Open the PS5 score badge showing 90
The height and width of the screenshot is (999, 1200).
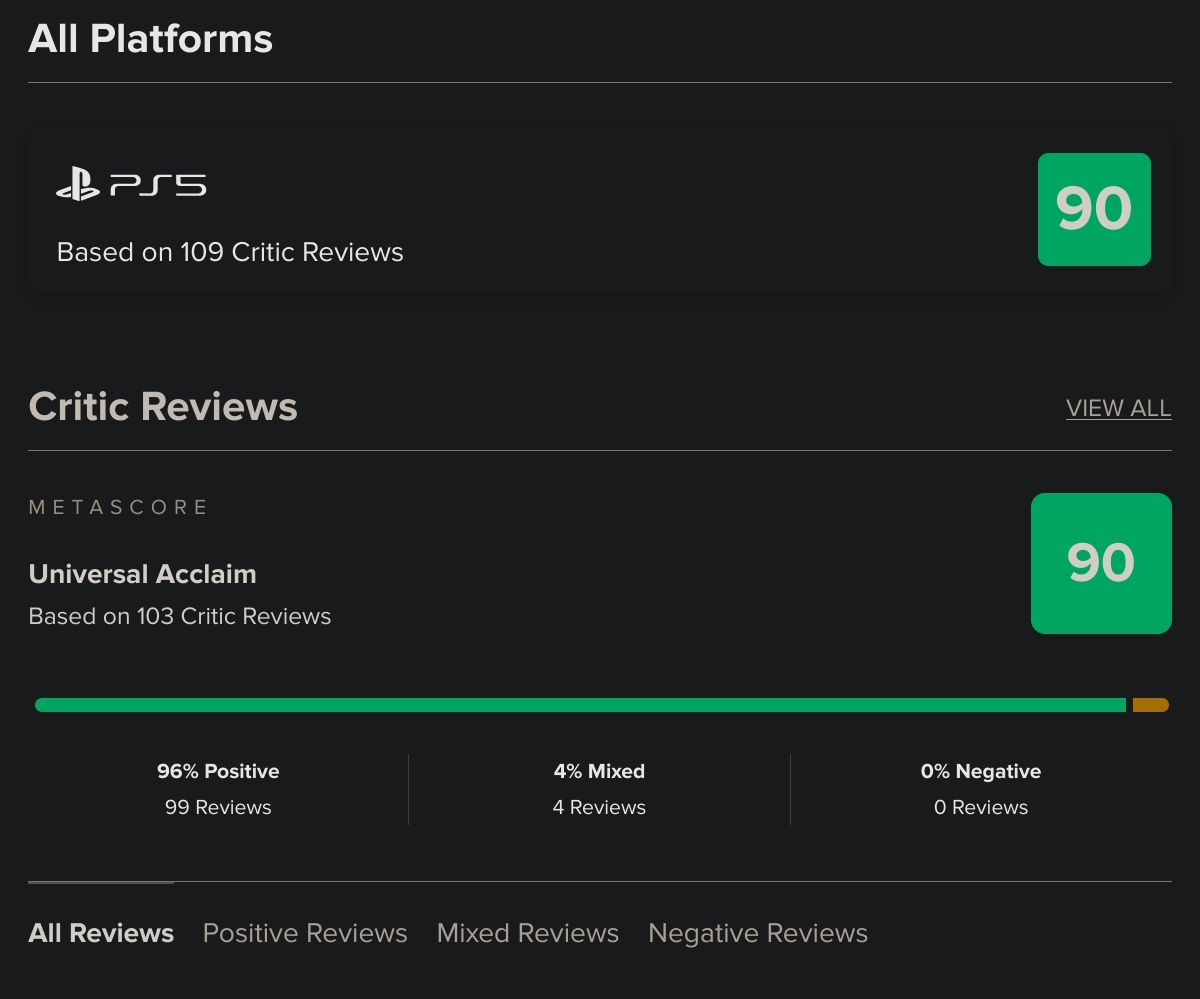1094,209
